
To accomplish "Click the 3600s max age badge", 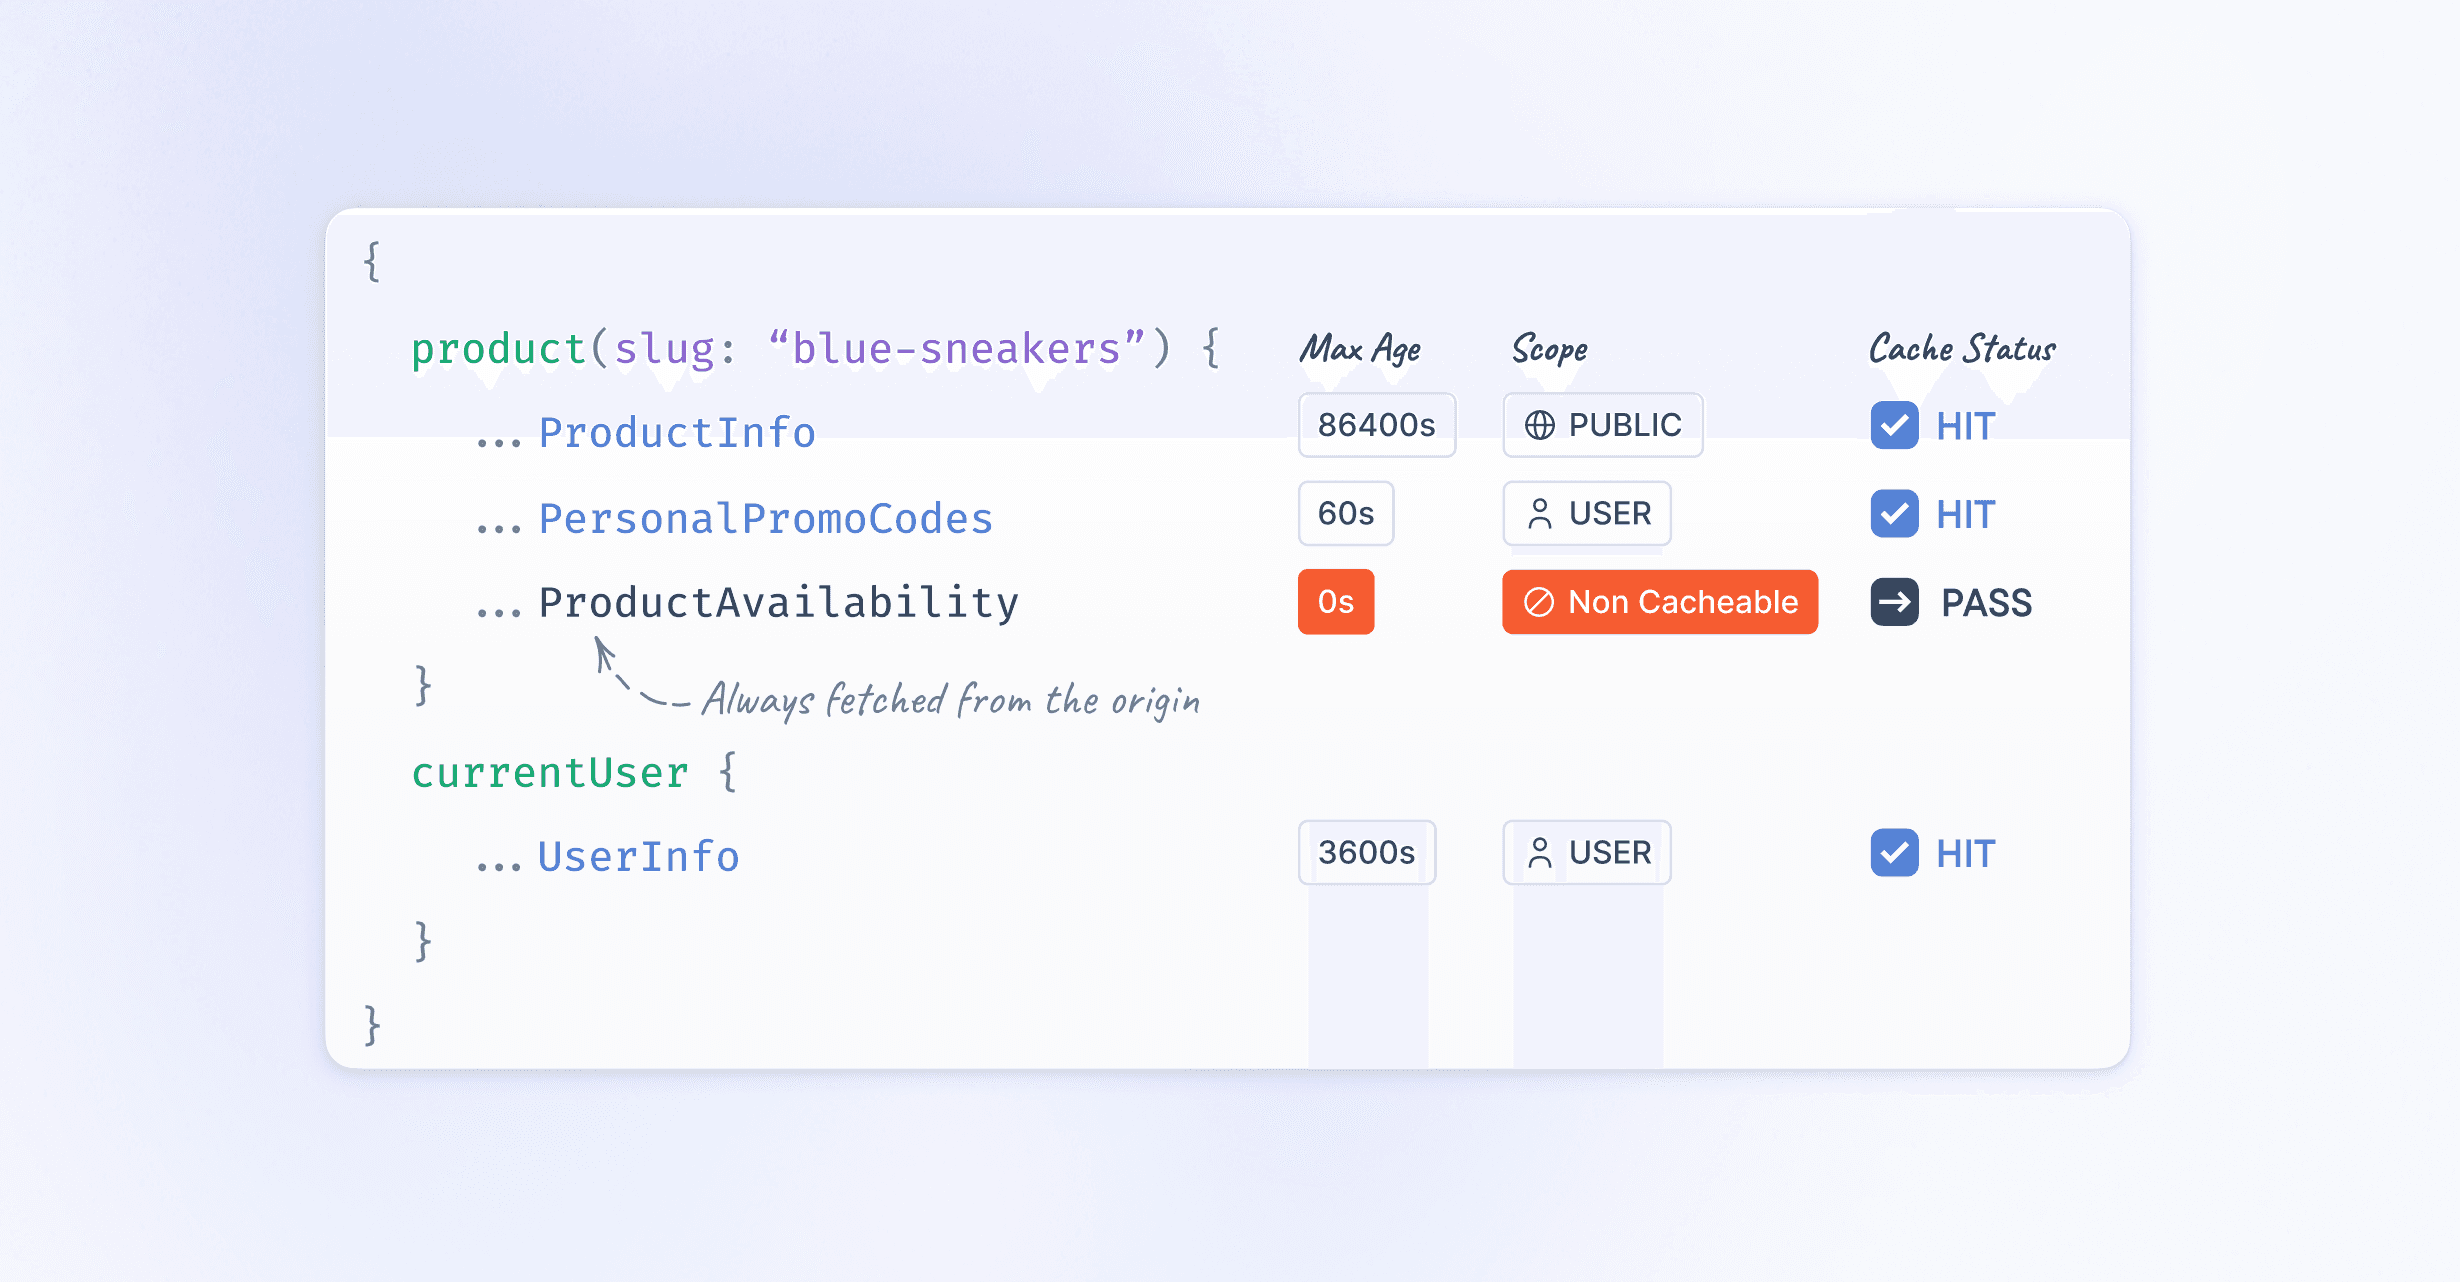I will click(x=1366, y=853).
